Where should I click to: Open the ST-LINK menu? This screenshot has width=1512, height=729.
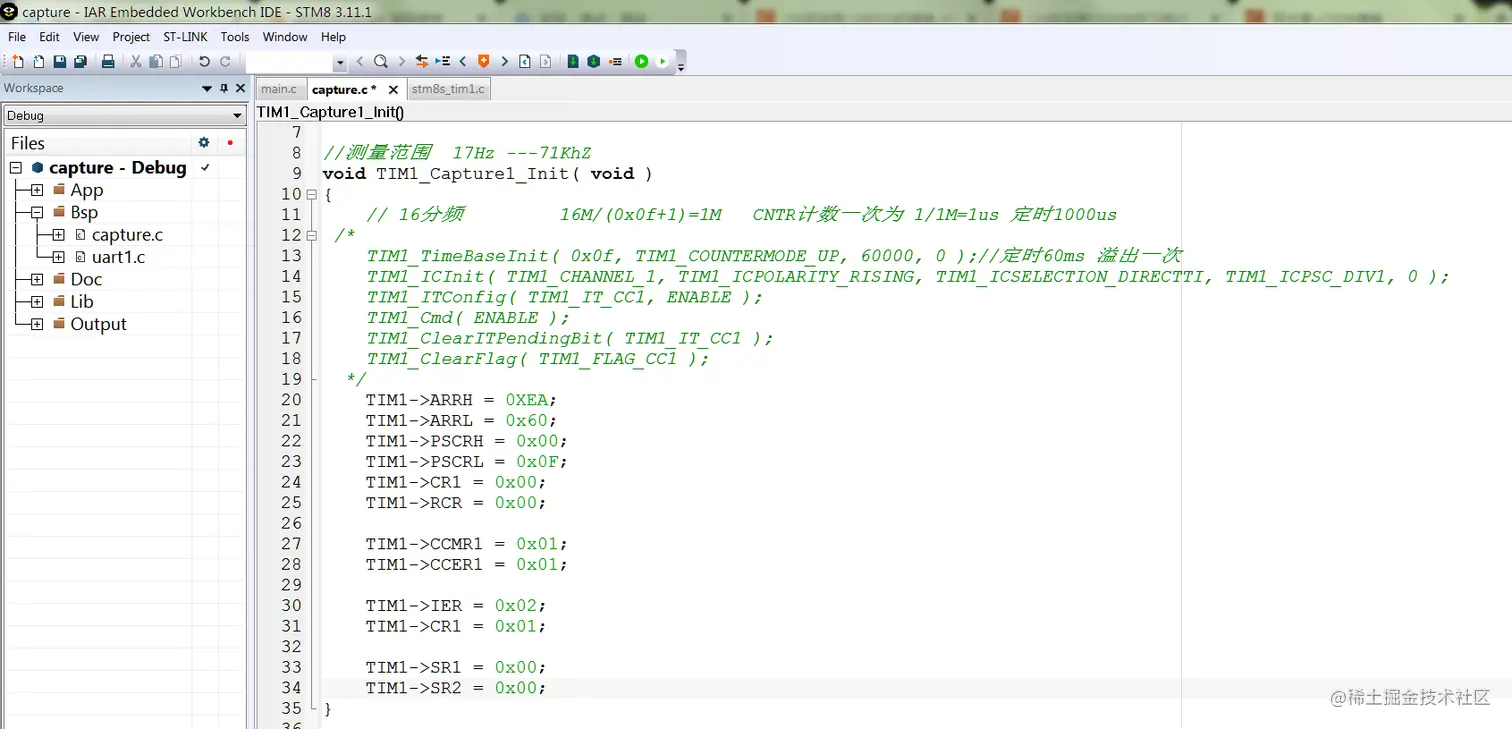coord(185,37)
